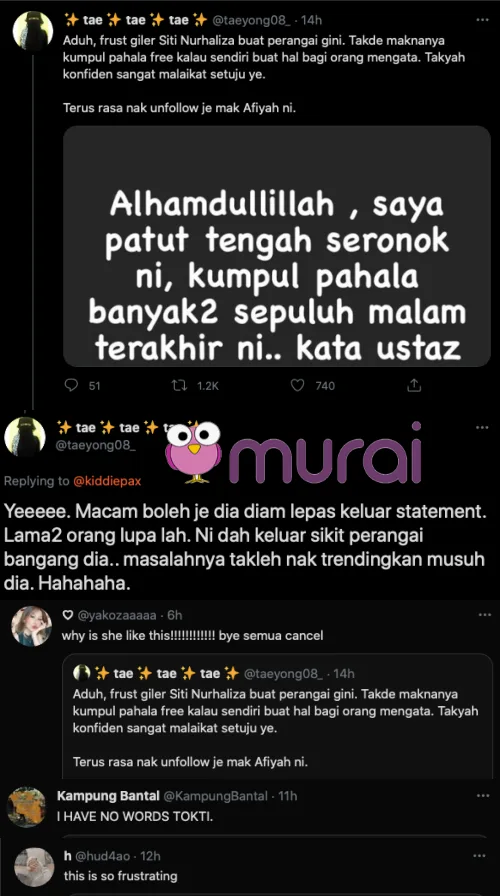Open the quoted taeyong08_ tweet card
This screenshot has width=500, height=896.
click(278, 716)
